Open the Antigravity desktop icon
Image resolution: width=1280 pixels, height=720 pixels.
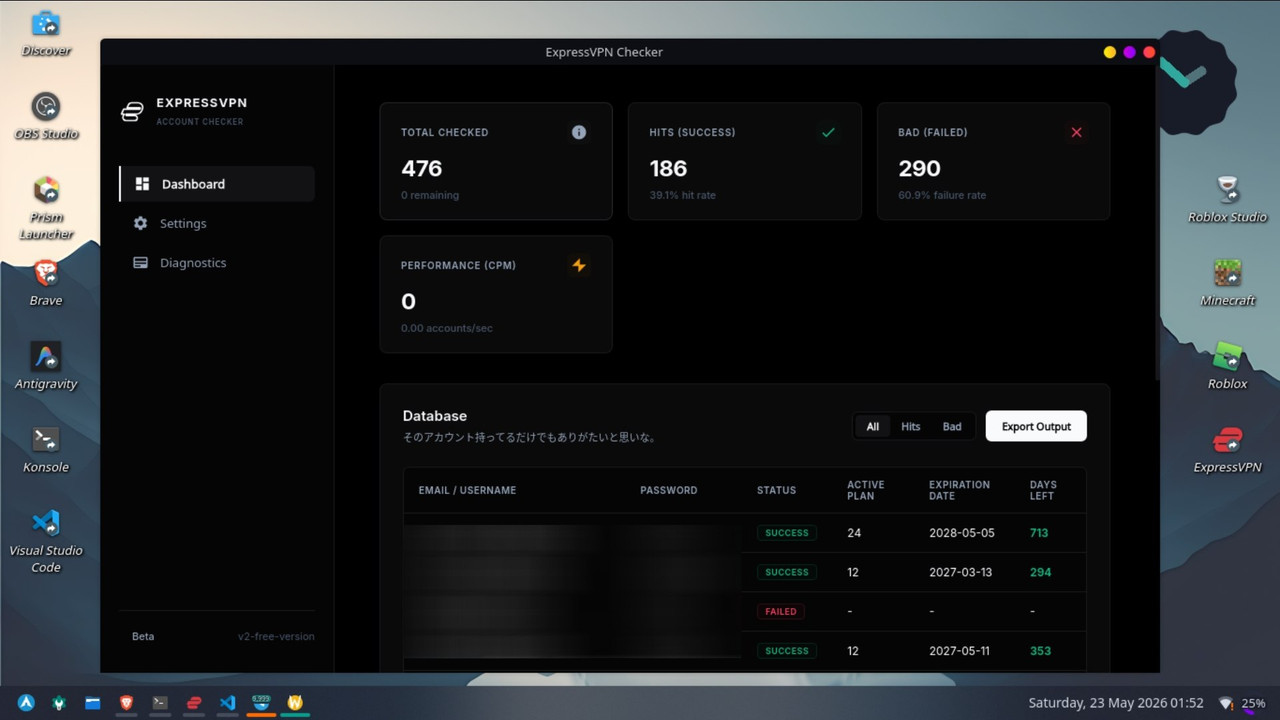46,366
